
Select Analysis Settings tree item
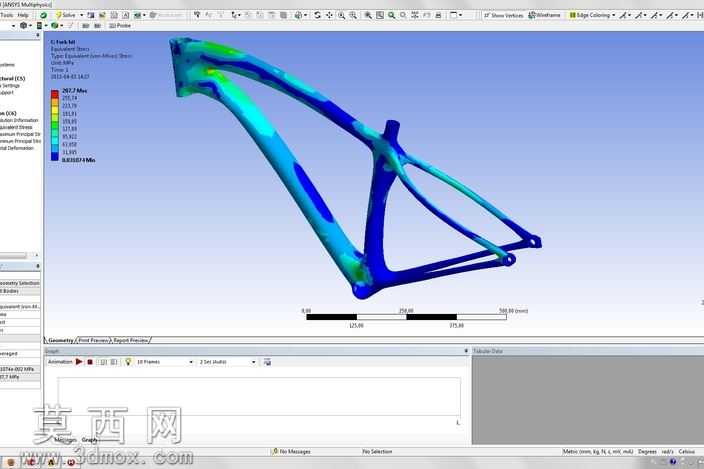pyautogui.click(x=10, y=86)
